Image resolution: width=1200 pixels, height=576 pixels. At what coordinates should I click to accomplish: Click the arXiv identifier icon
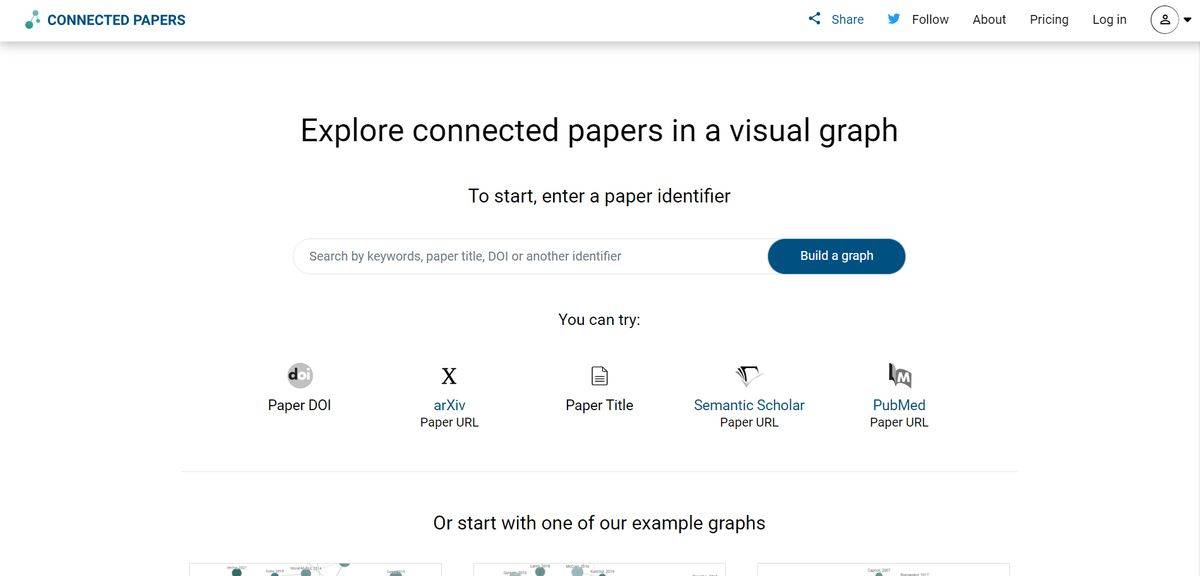coord(449,375)
